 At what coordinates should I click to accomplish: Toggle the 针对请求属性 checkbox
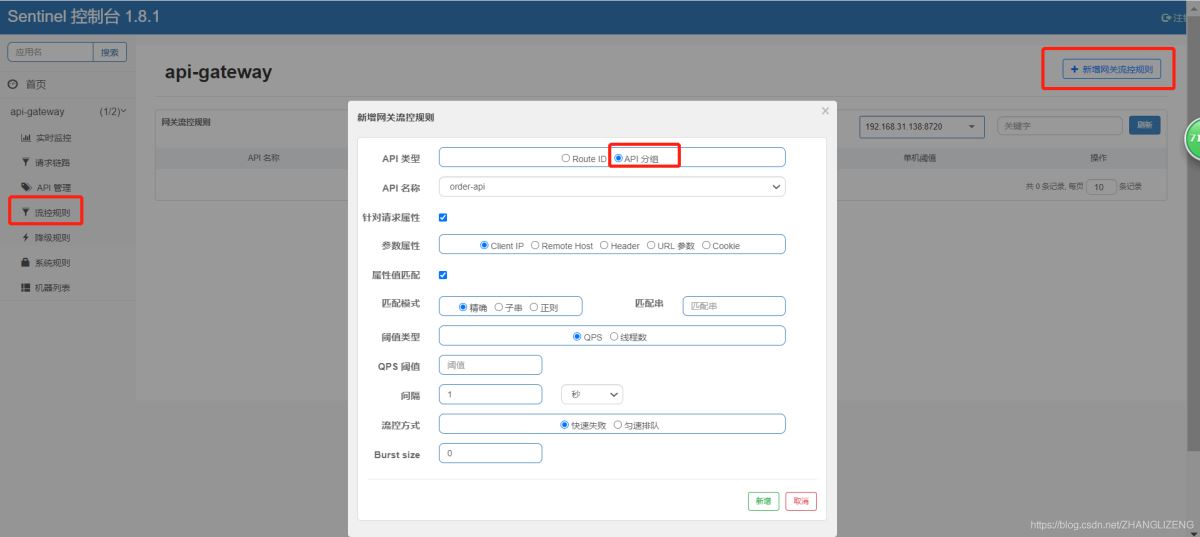pos(443,217)
